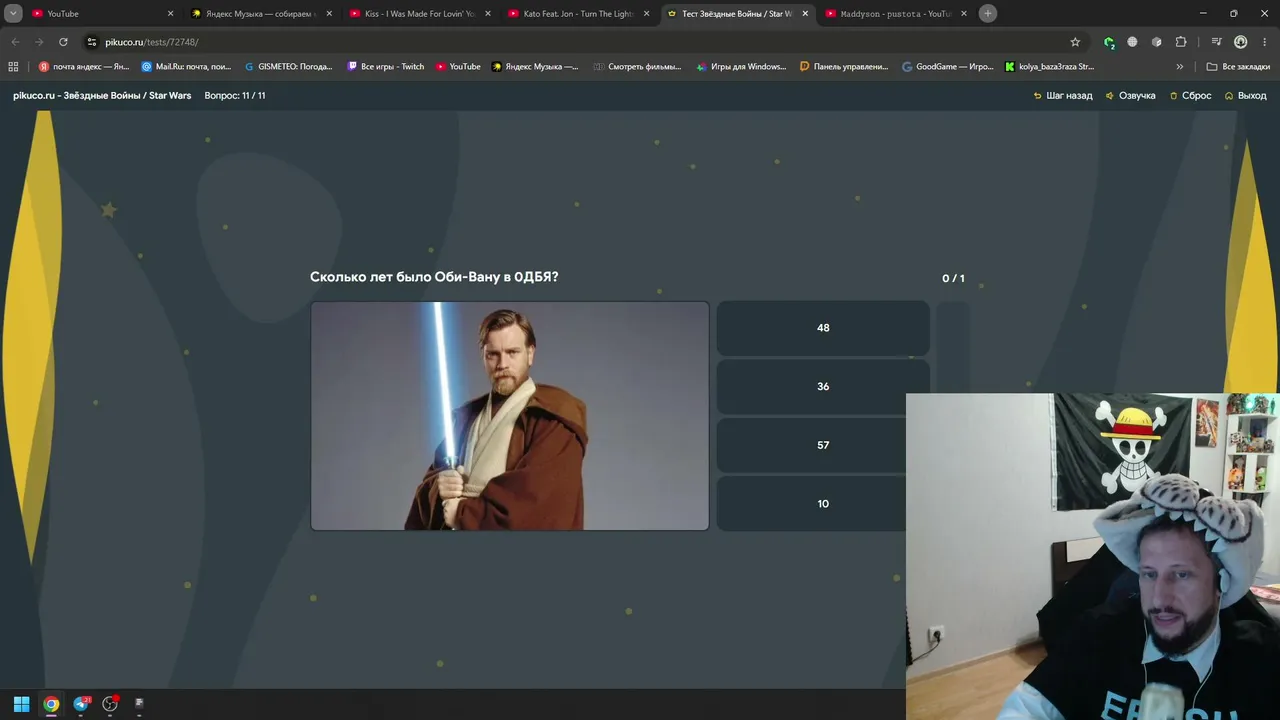The width and height of the screenshot is (1280, 720).
Task: Open the Яндекс Музыка bookmark
Action: pyautogui.click(x=535, y=67)
